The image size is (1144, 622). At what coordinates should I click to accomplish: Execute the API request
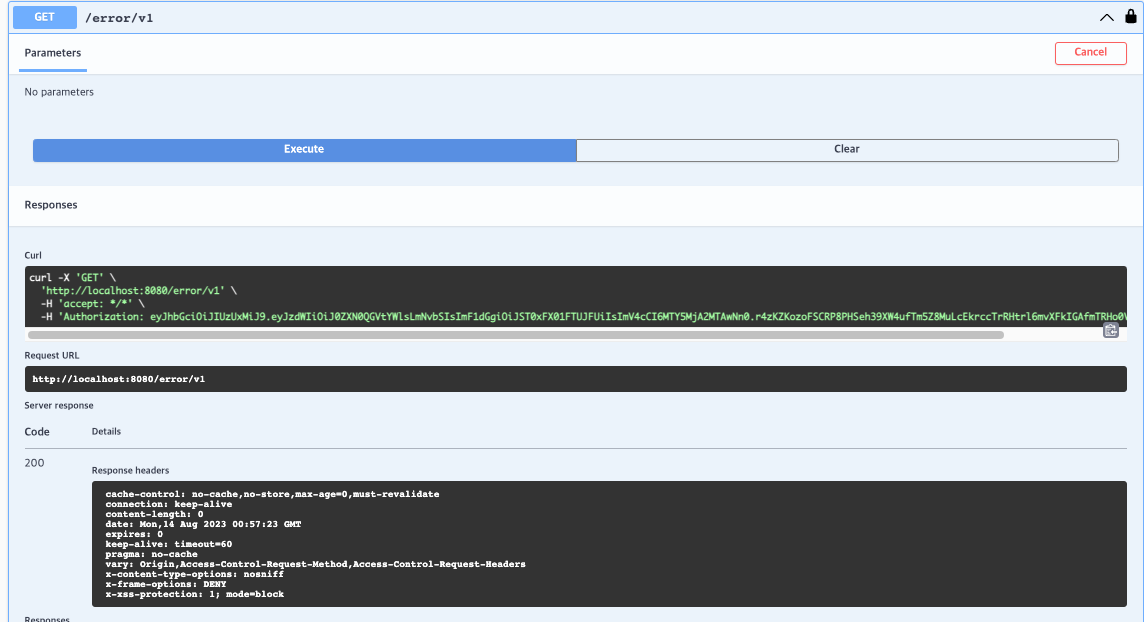304,149
